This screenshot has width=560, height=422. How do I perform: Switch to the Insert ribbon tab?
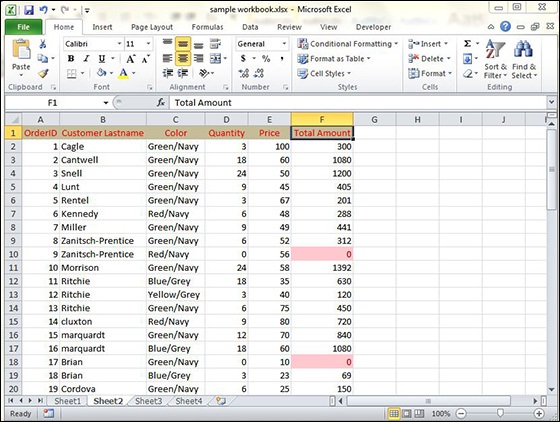pos(102,27)
